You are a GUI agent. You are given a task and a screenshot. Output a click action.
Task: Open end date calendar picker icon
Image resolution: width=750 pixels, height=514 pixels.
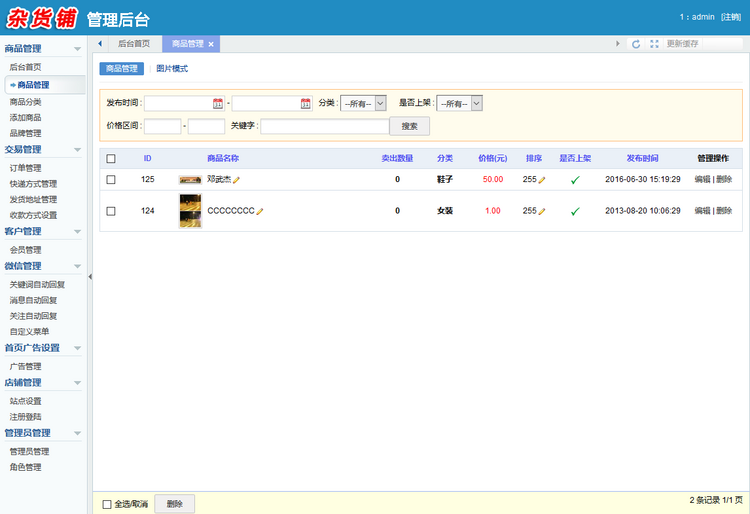pyautogui.click(x=306, y=103)
